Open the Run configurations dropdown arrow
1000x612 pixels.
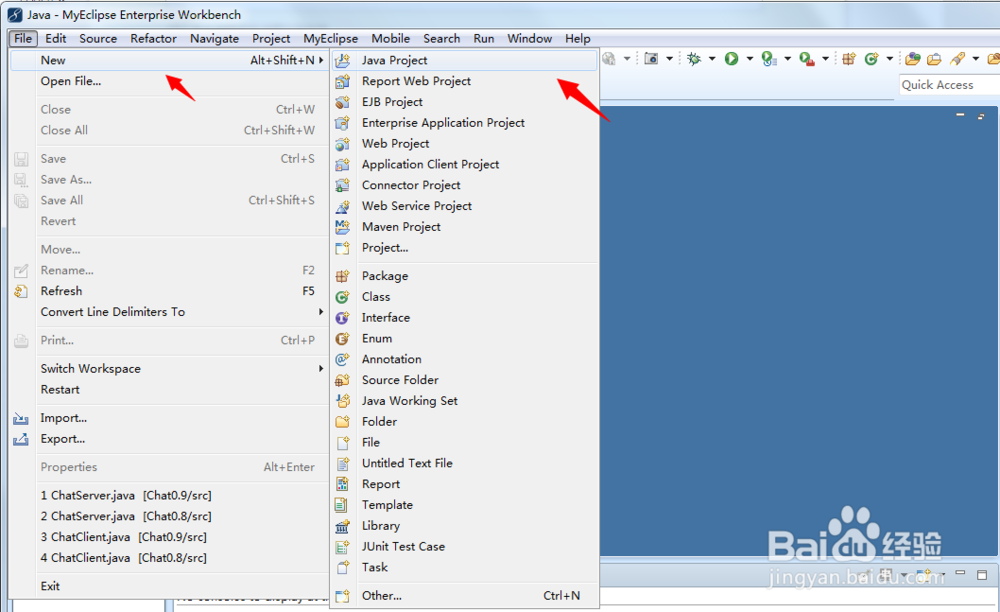pos(750,59)
